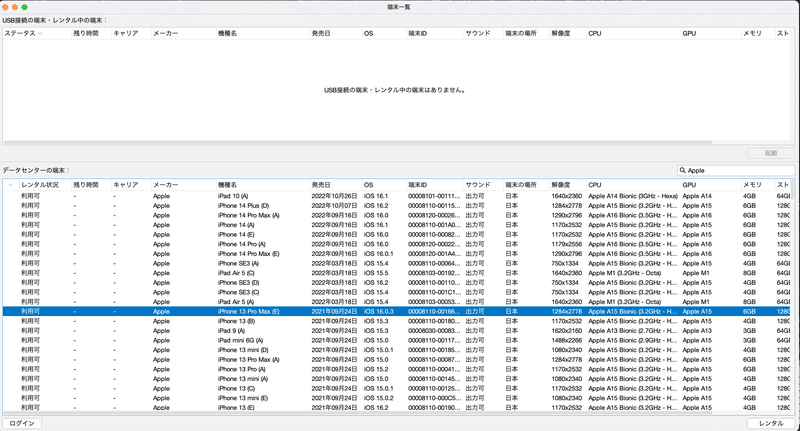Select the iPhone 14 Pro Max (E) row
The width and height of the screenshot is (800, 431).
point(396,253)
